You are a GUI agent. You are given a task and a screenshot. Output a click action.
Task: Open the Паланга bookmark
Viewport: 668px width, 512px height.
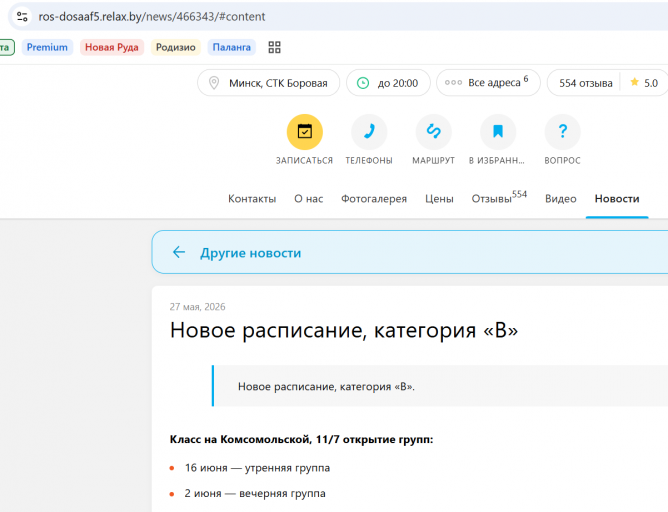pyautogui.click(x=232, y=47)
